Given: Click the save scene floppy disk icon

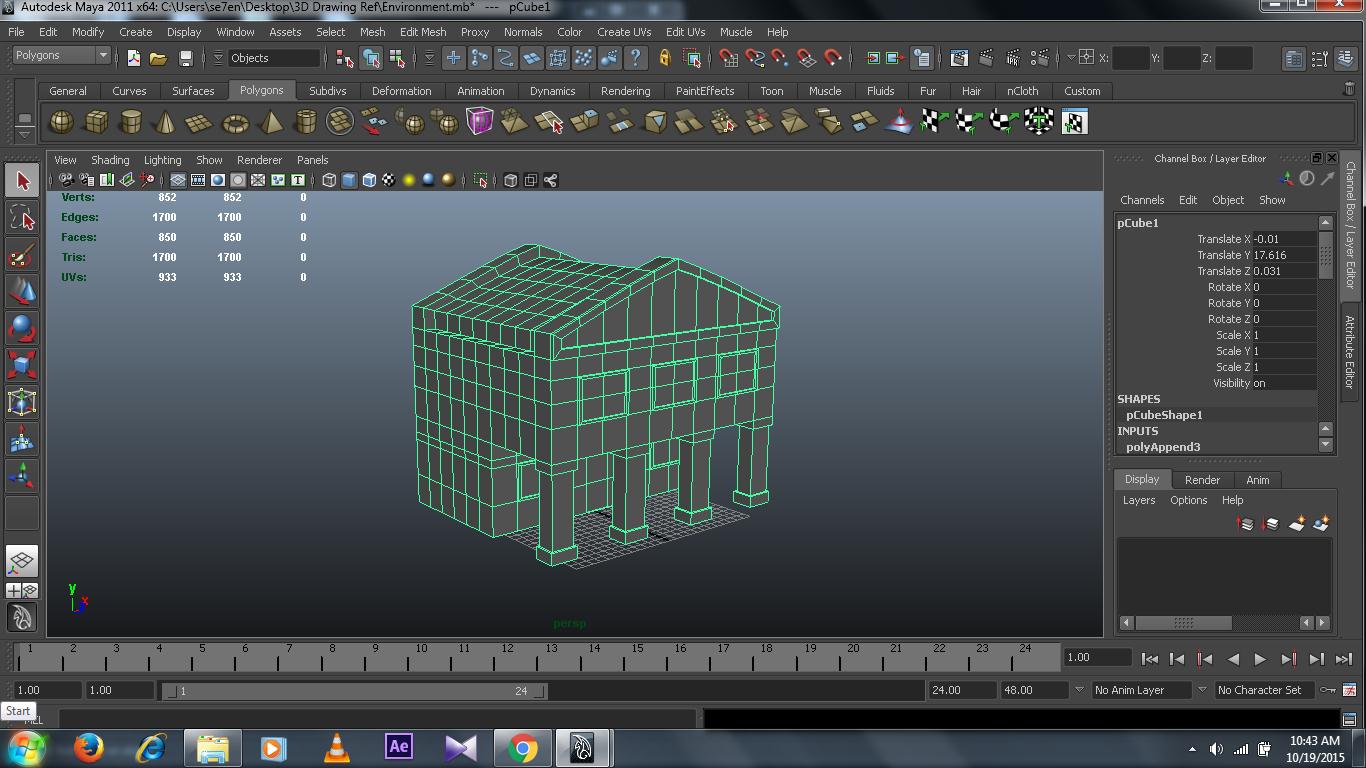Looking at the screenshot, I should point(185,58).
